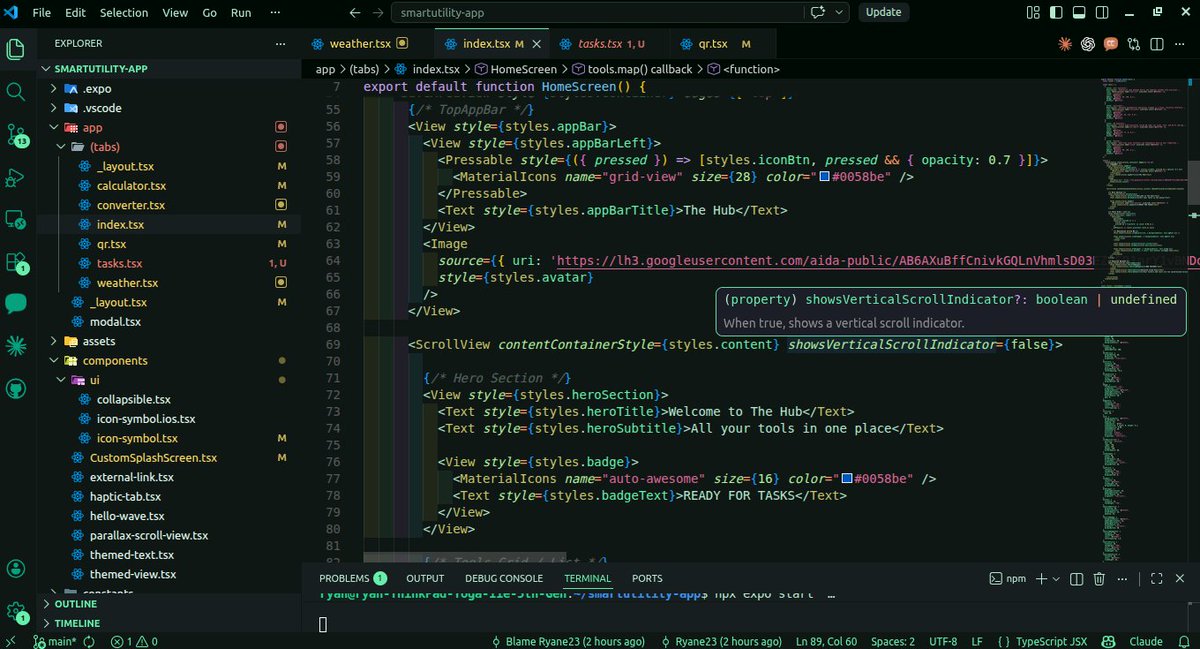Open the Search view in activity bar
This screenshot has width=1200, height=649.
tap(16, 92)
